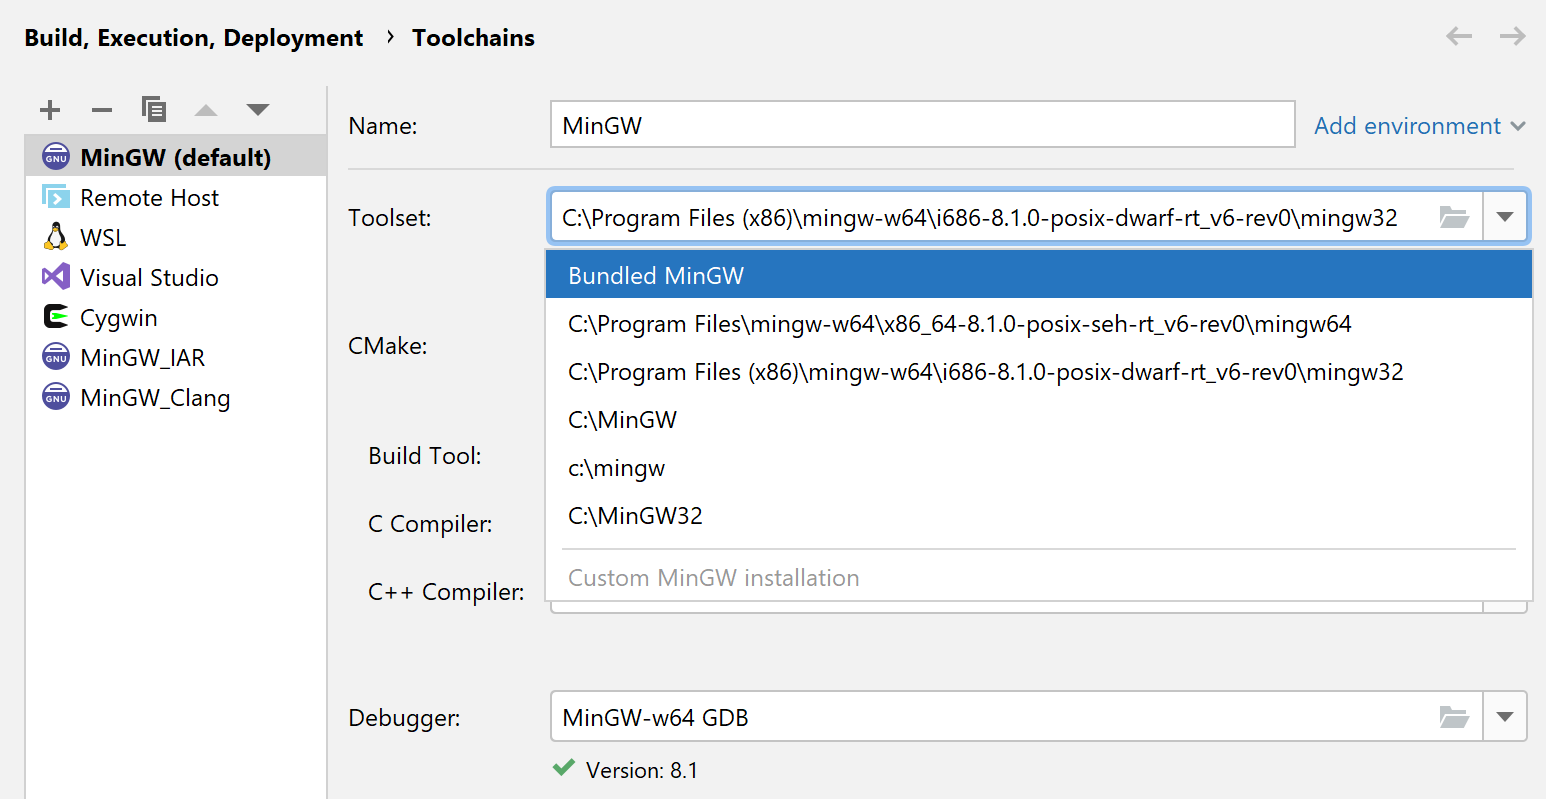This screenshot has height=799, width=1546.
Task: Open the Add environment dropdown
Action: point(1419,126)
